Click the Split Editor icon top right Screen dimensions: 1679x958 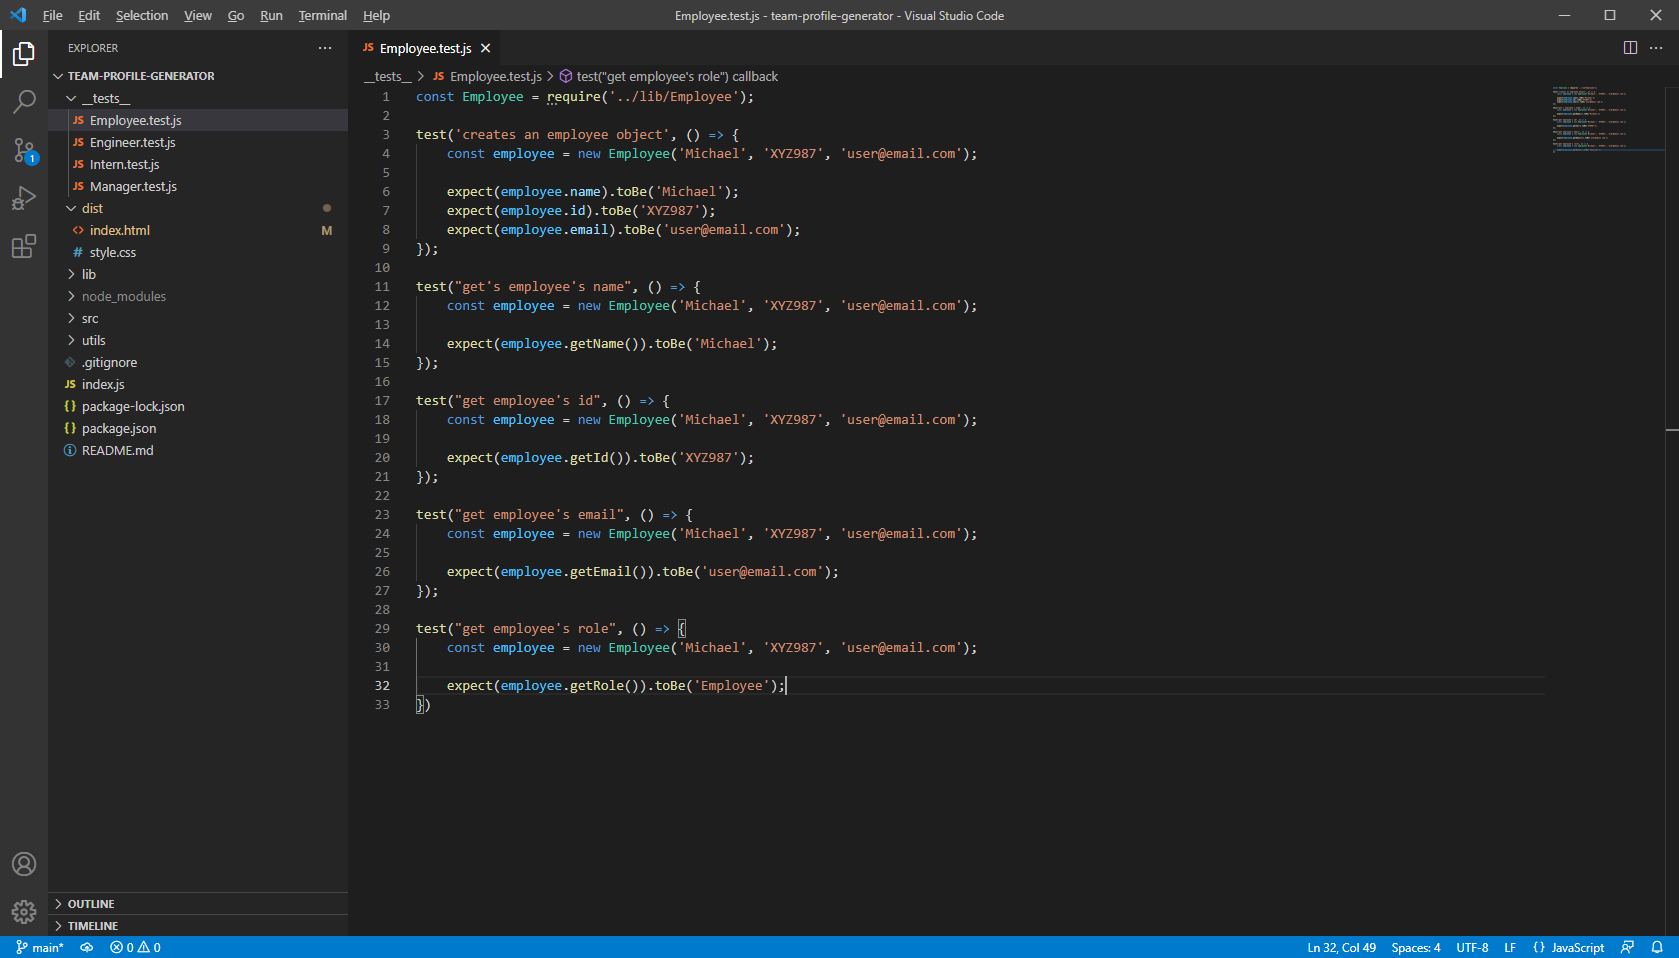coord(1631,47)
